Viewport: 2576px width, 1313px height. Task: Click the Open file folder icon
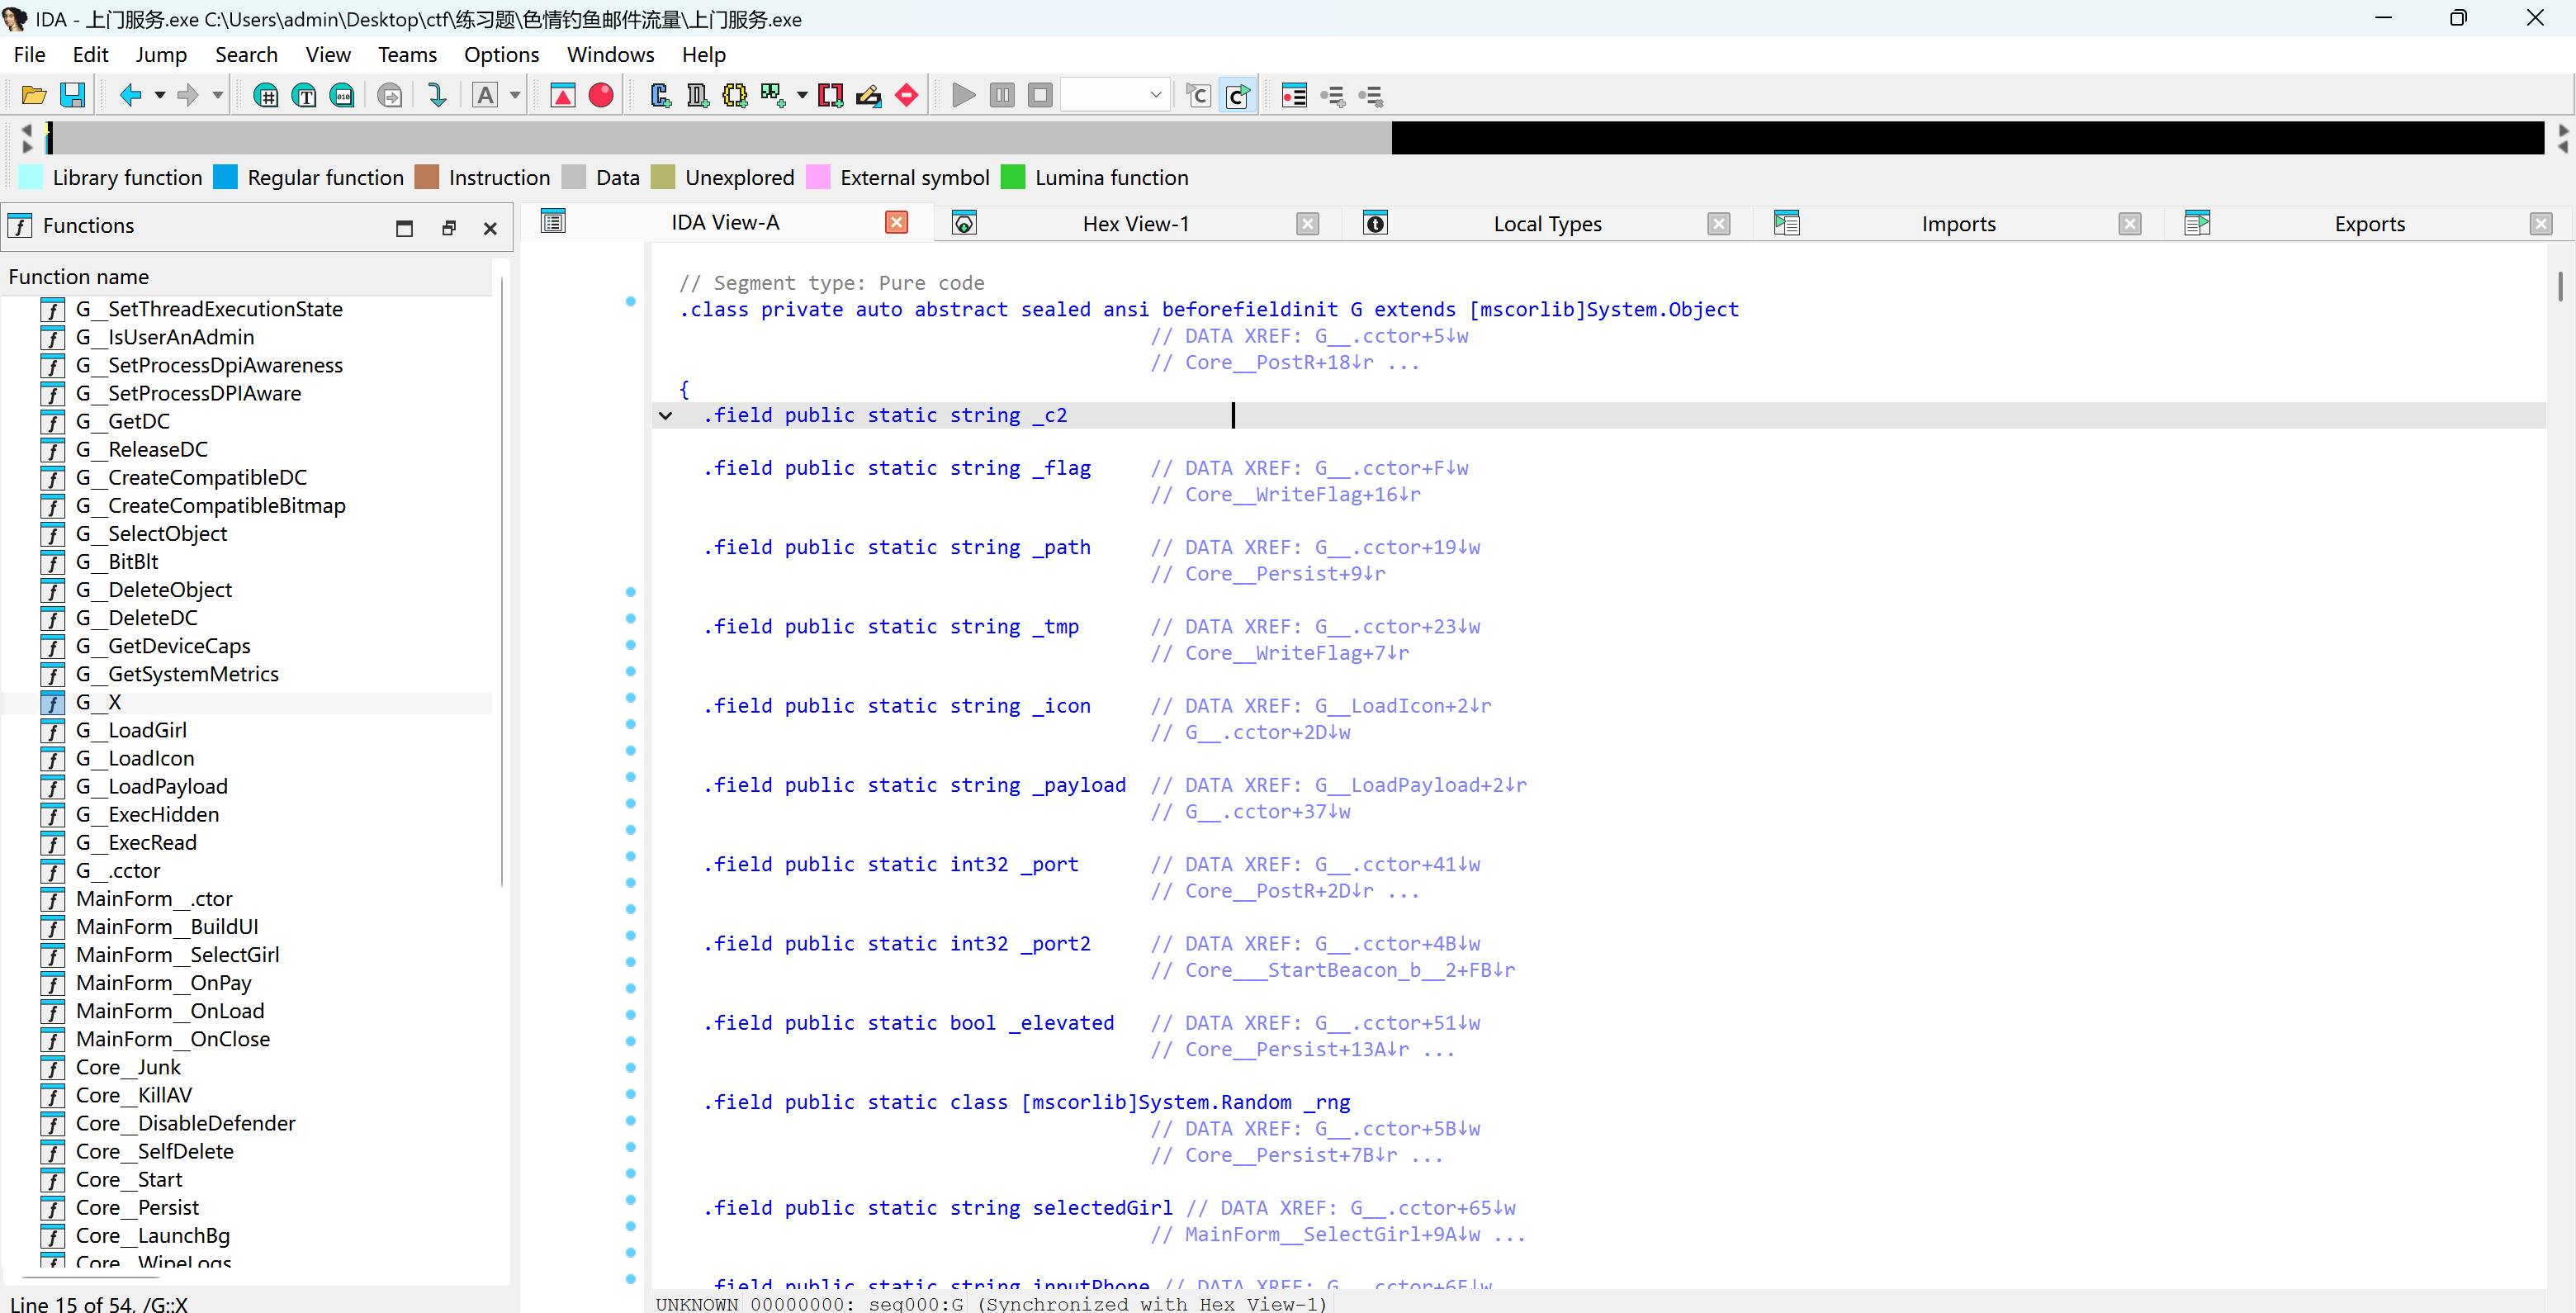[34, 96]
